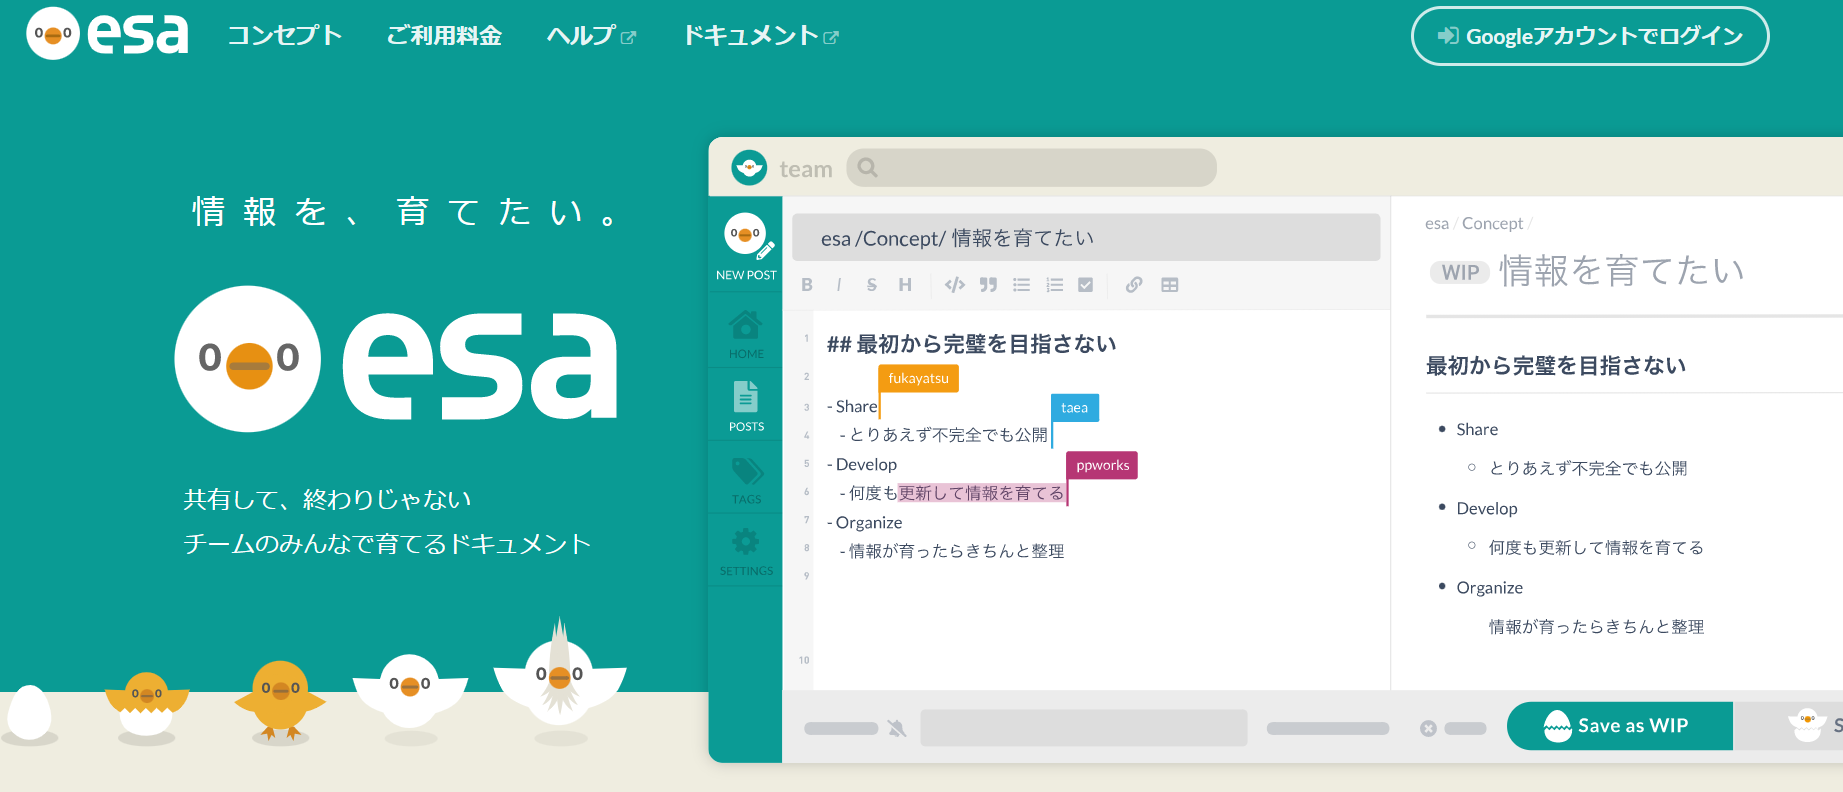Viewport: 1843px width, 792px height.
Task: Toggle Bold formatting in editor toolbar
Action: coord(807,285)
